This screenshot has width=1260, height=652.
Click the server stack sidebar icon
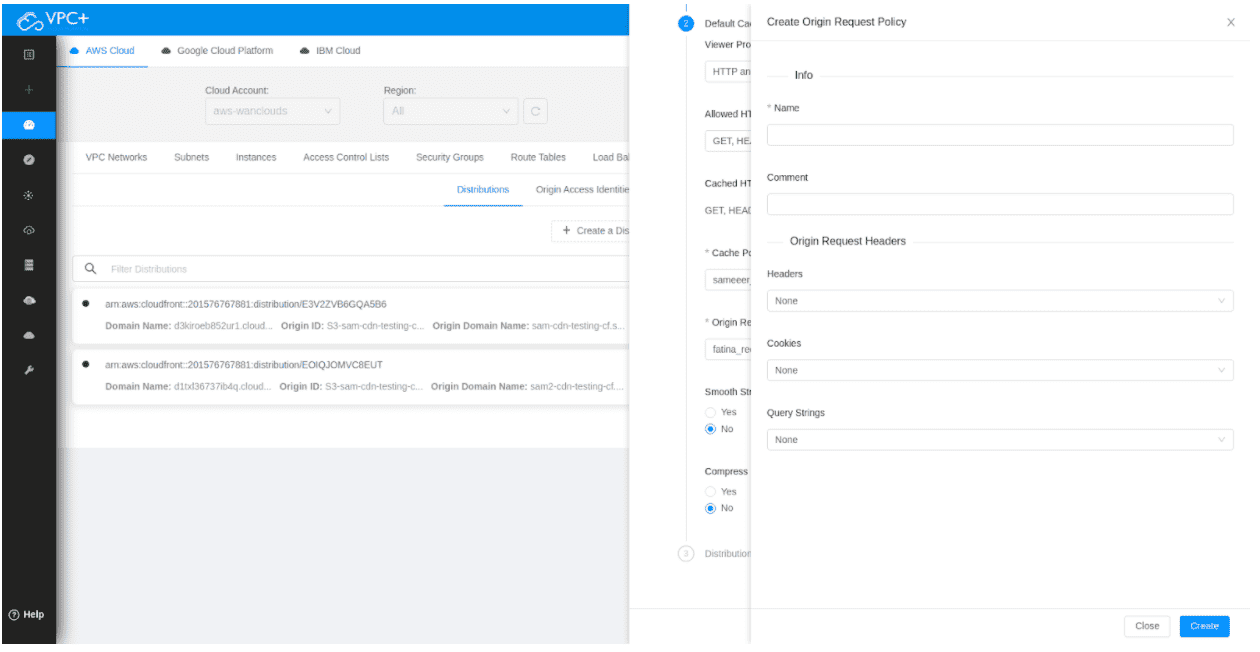coord(29,265)
